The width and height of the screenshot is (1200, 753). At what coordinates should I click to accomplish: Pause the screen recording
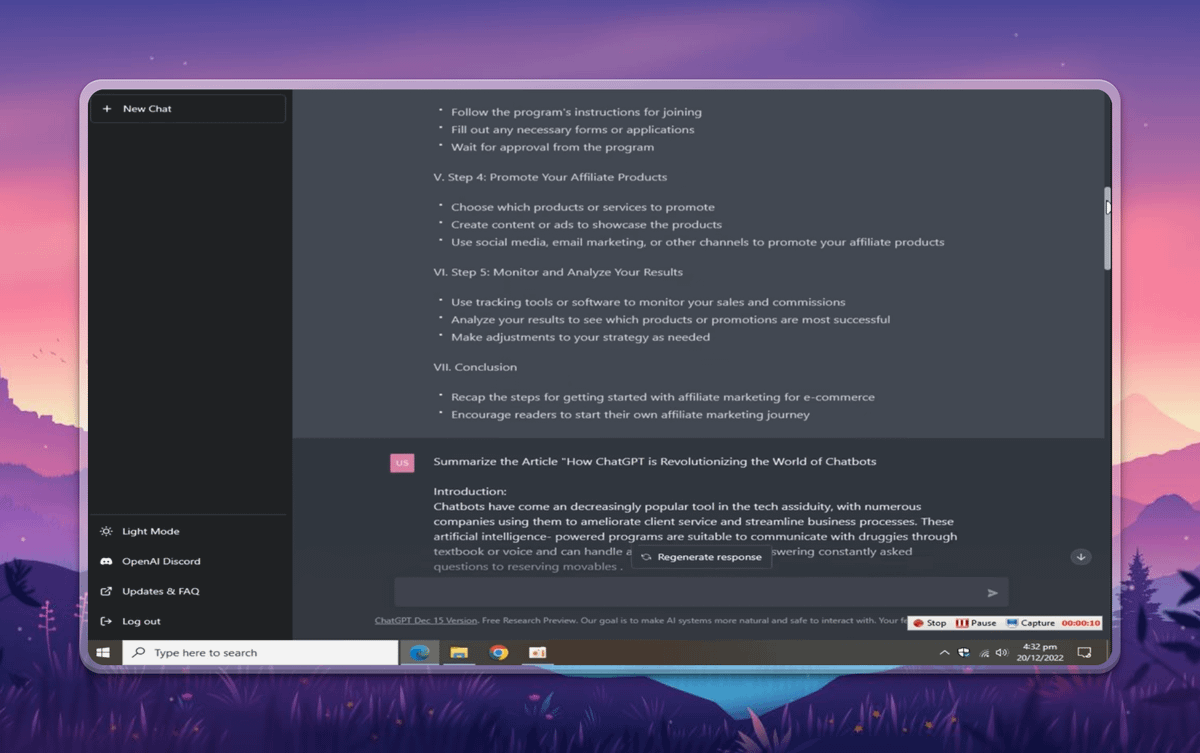click(x=976, y=623)
